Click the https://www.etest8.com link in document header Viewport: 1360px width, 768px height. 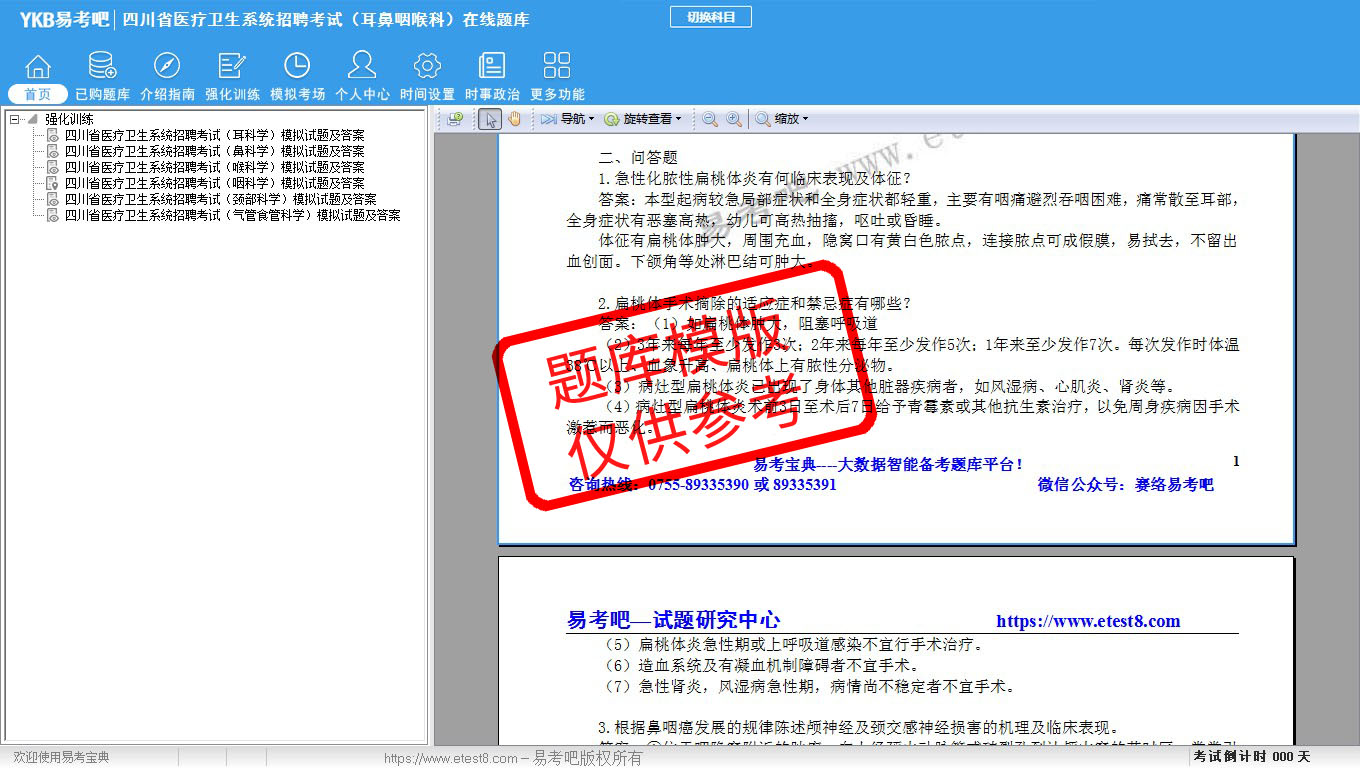coord(1088,621)
